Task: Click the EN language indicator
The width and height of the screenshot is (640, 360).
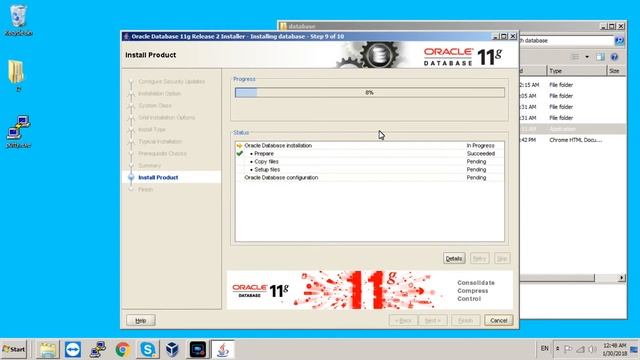Action: coord(544,349)
